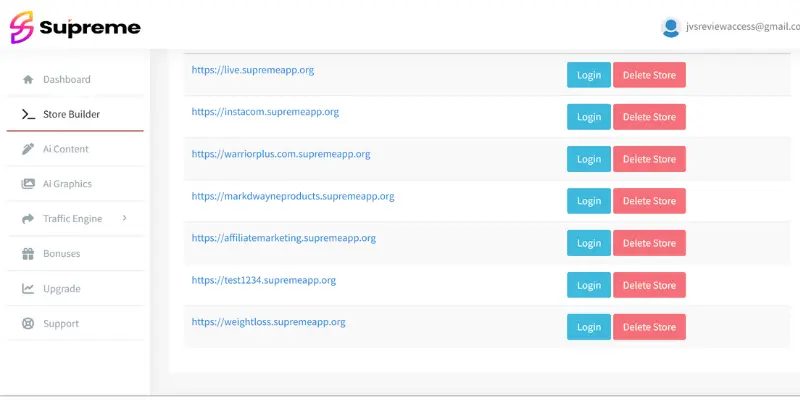Expand the Traffic Engine submenu chevron
The width and height of the screenshot is (800, 400).
tap(124, 218)
